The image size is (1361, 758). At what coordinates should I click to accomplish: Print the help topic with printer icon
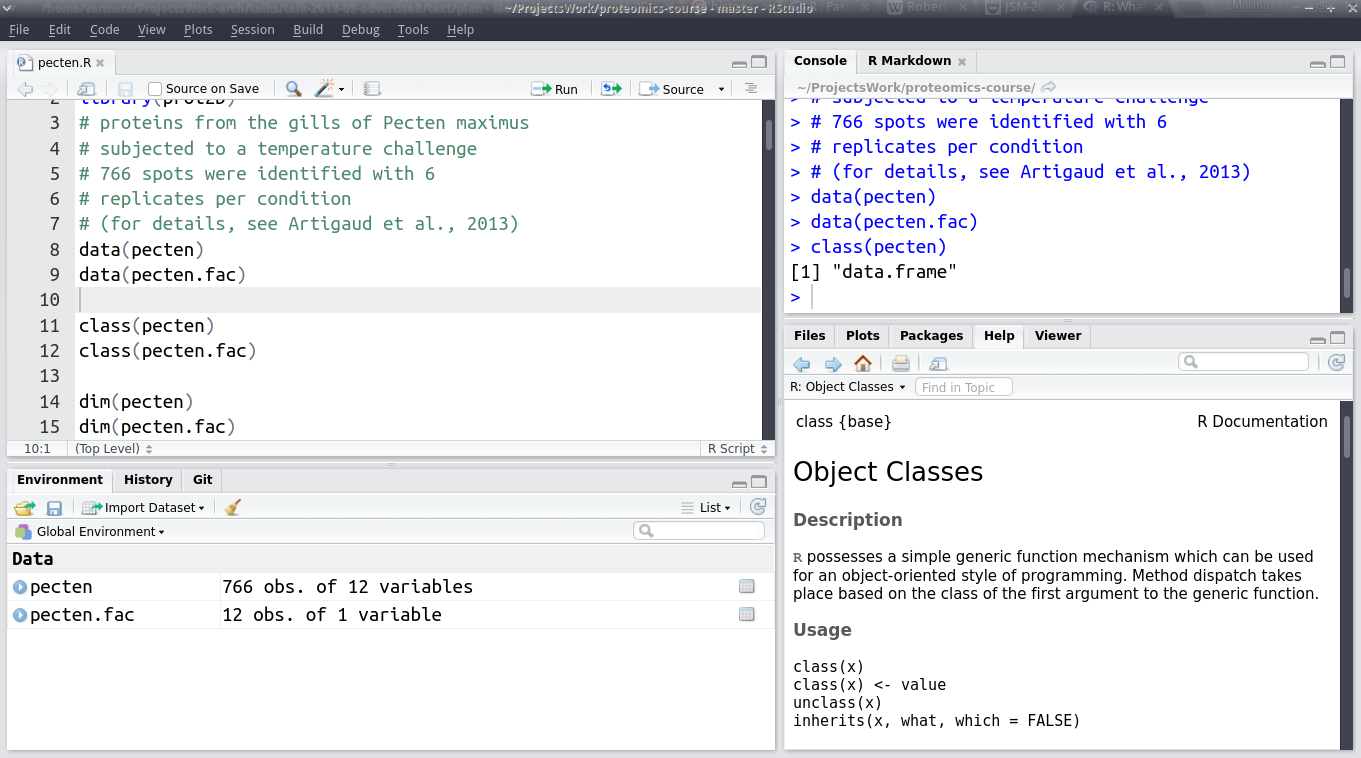pyautogui.click(x=900, y=363)
